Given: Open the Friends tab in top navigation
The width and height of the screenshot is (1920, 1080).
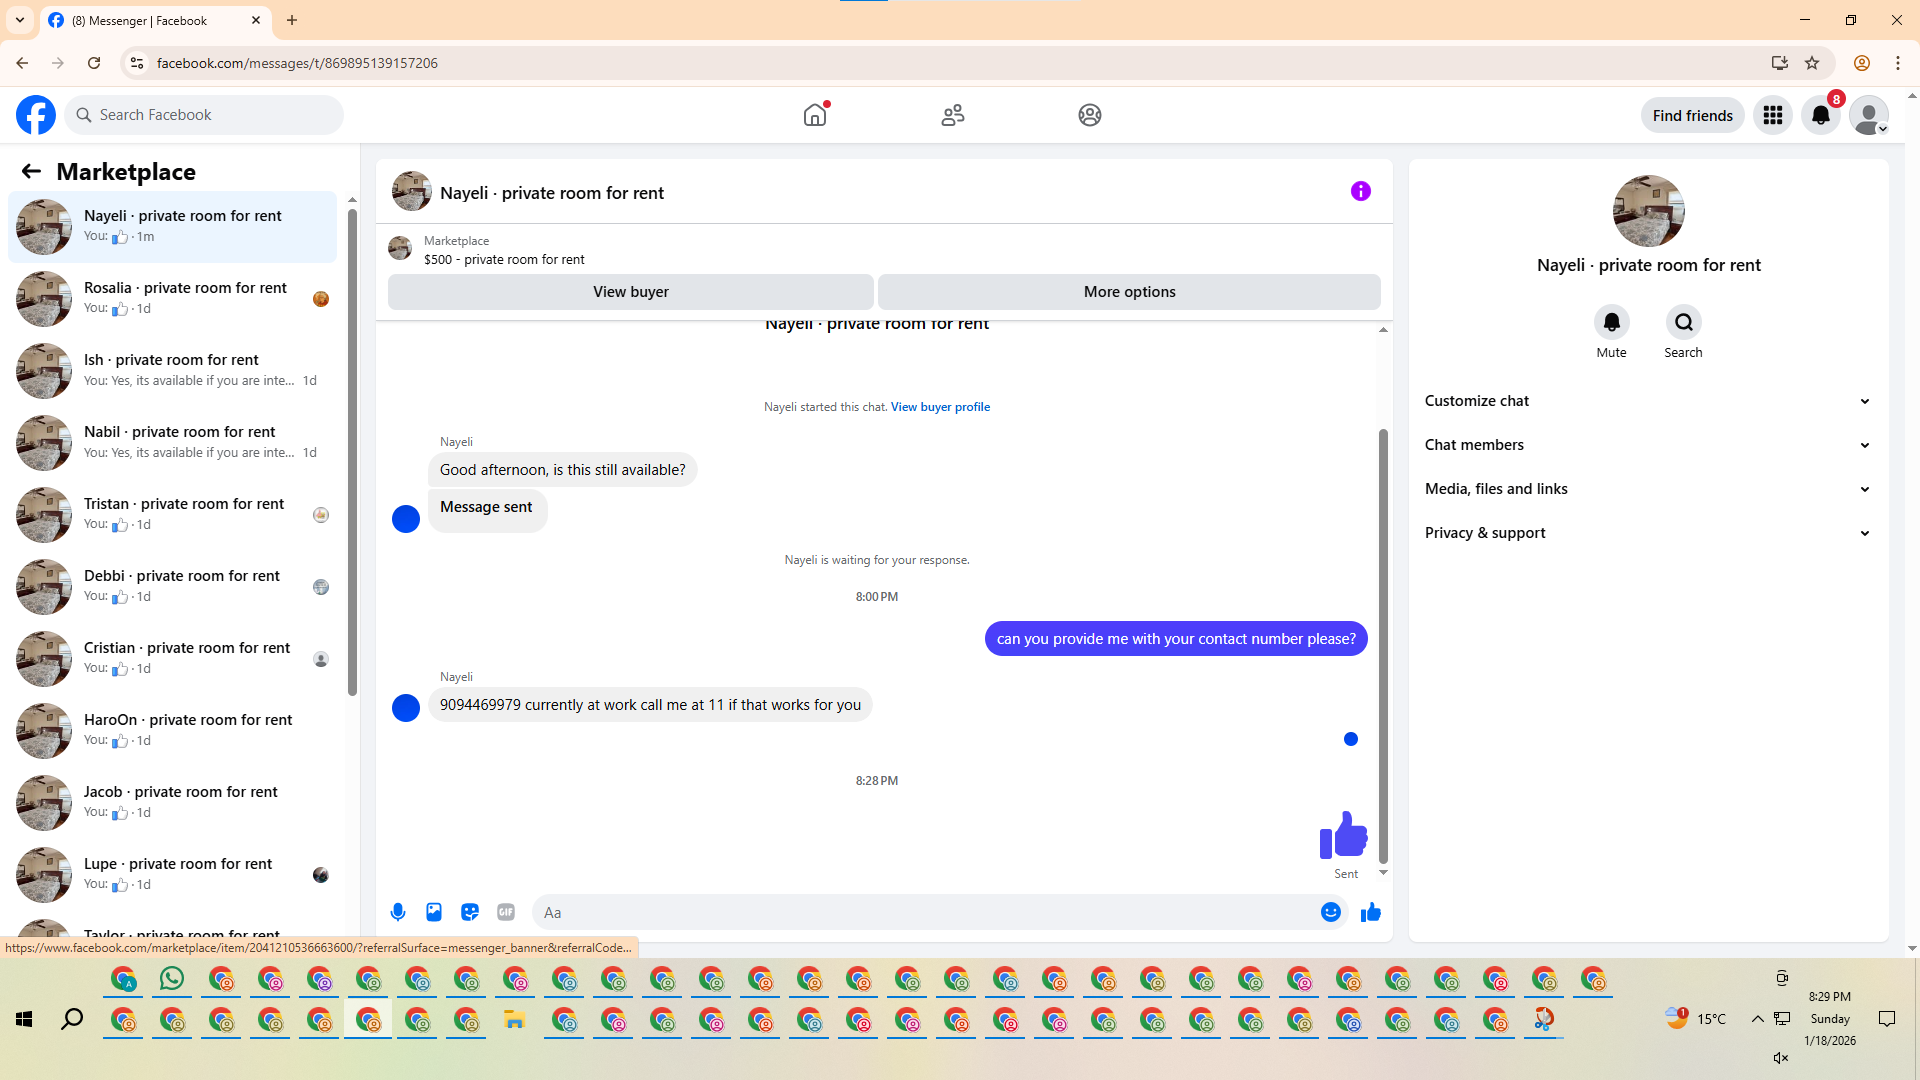Looking at the screenshot, I should coord(952,115).
